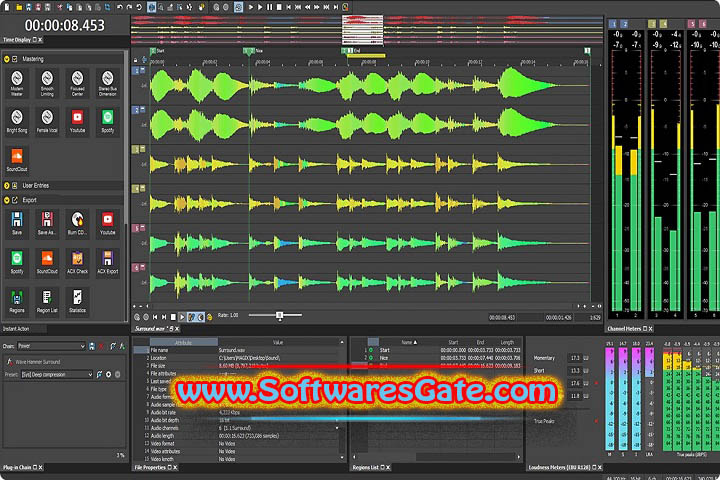Select the Nice region row in Regions List
Viewport: 720px width, 480px height.
click(444, 358)
